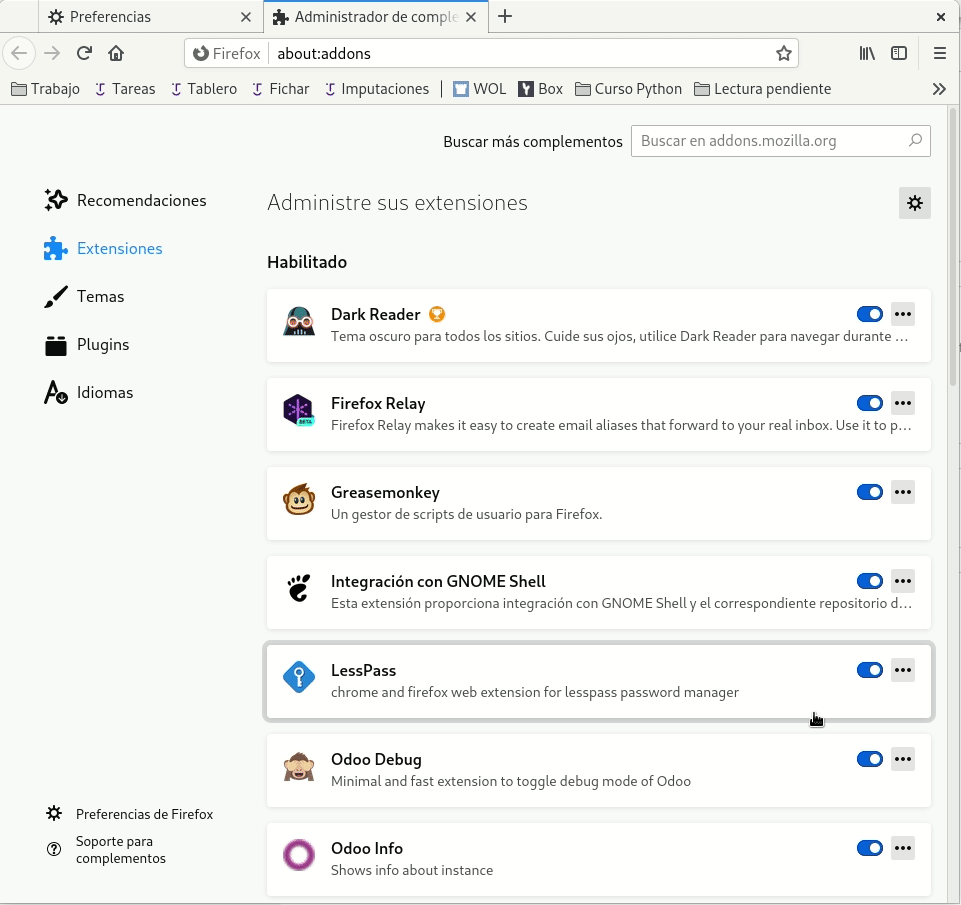
Task: Open the Library menu icon
Action: [x=867, y=53]
